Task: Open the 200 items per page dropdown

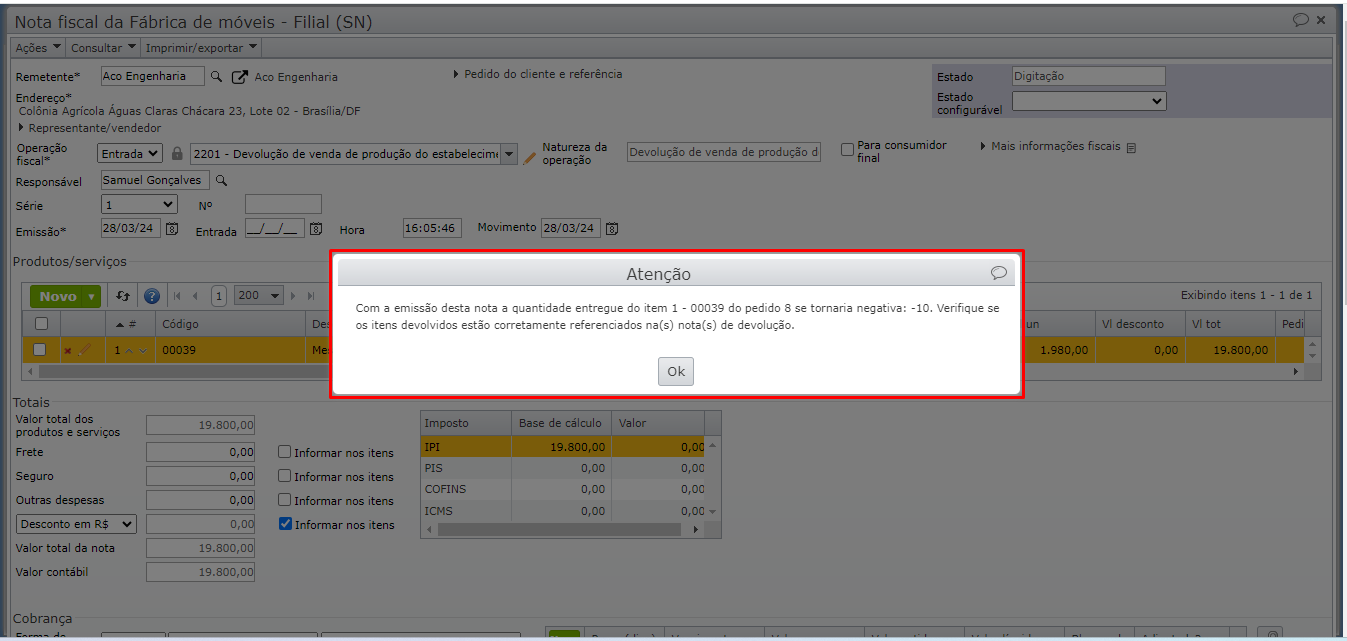Action: point(260,296)
